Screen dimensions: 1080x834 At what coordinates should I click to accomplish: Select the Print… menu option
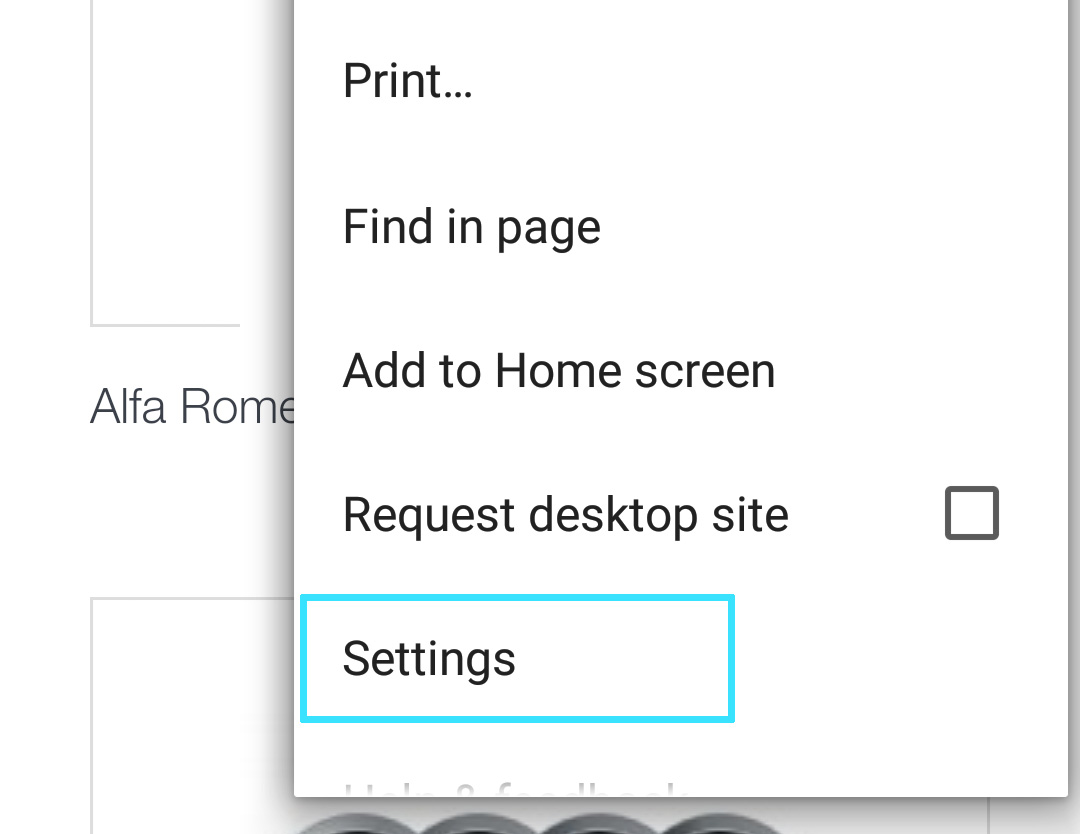pyautogui.click(x=407, y=81)
